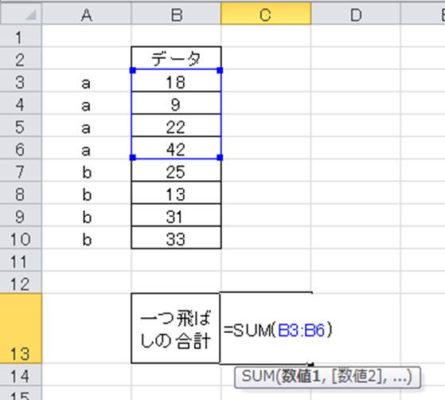The height and width of the screenshot is (400, 445).
Task: Click cell B10 with value 33
Action: (176, 238)
